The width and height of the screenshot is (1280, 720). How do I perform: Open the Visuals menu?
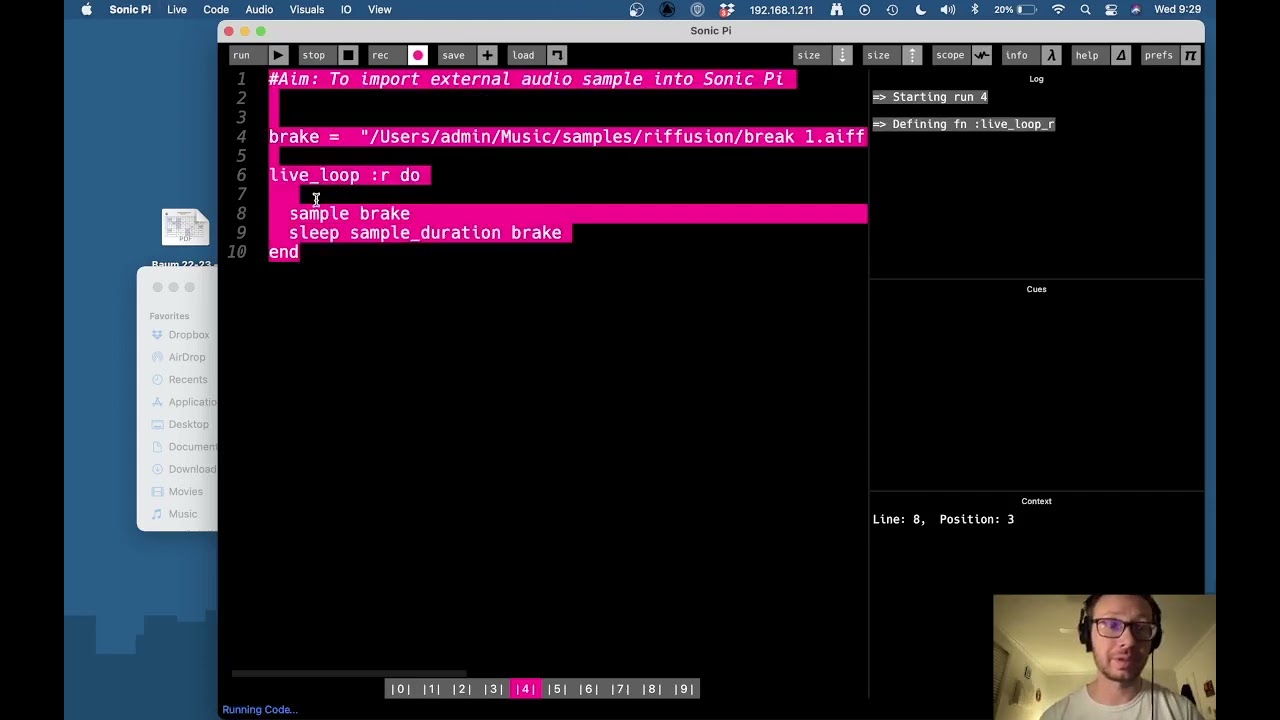coord(306,9)
